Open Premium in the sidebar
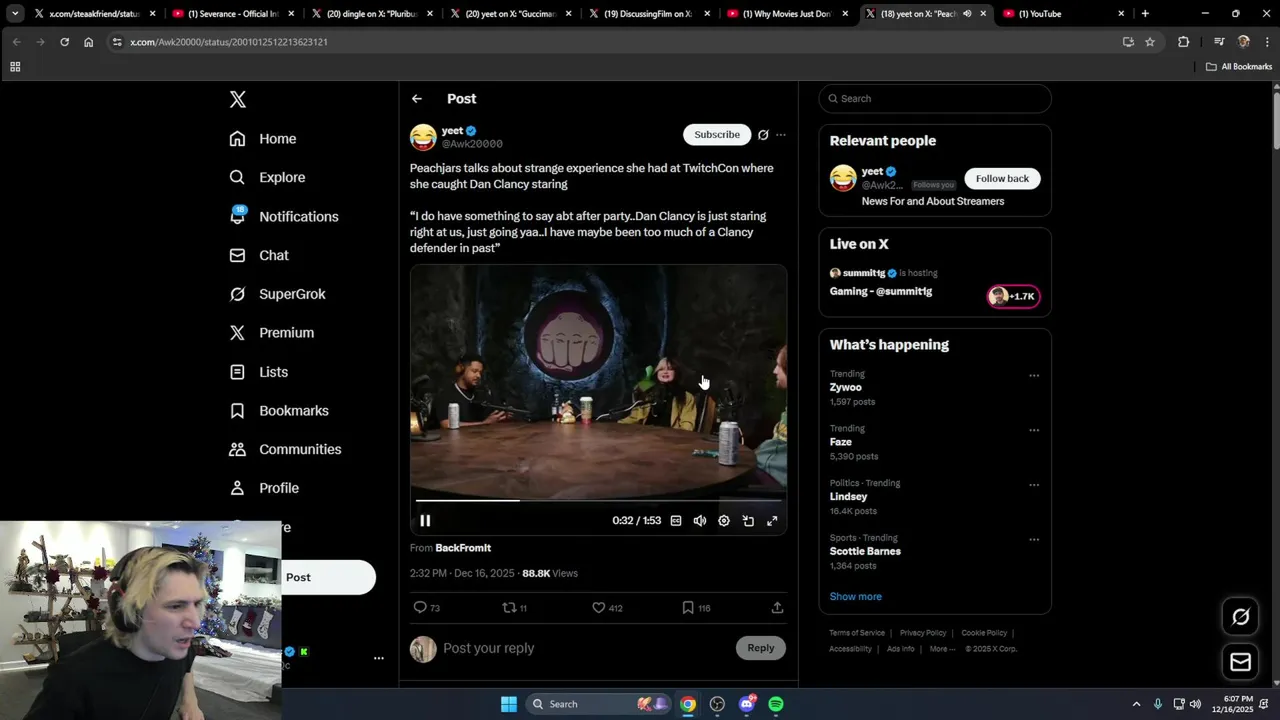 coord(272,333)
